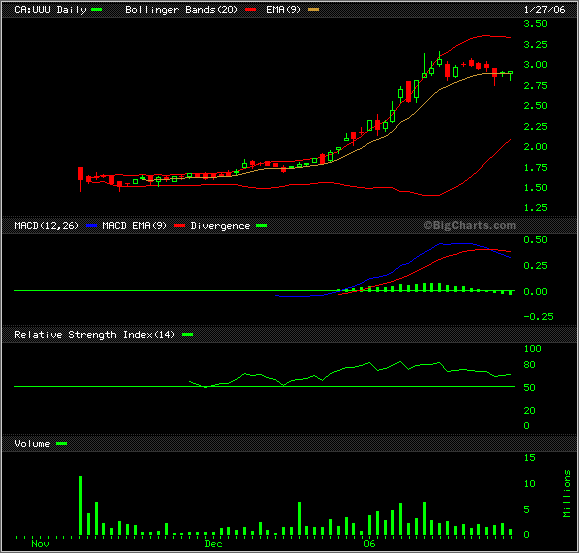Click the '06' year axis label
The width and height of the screenshot is (579, 553).
369,544
